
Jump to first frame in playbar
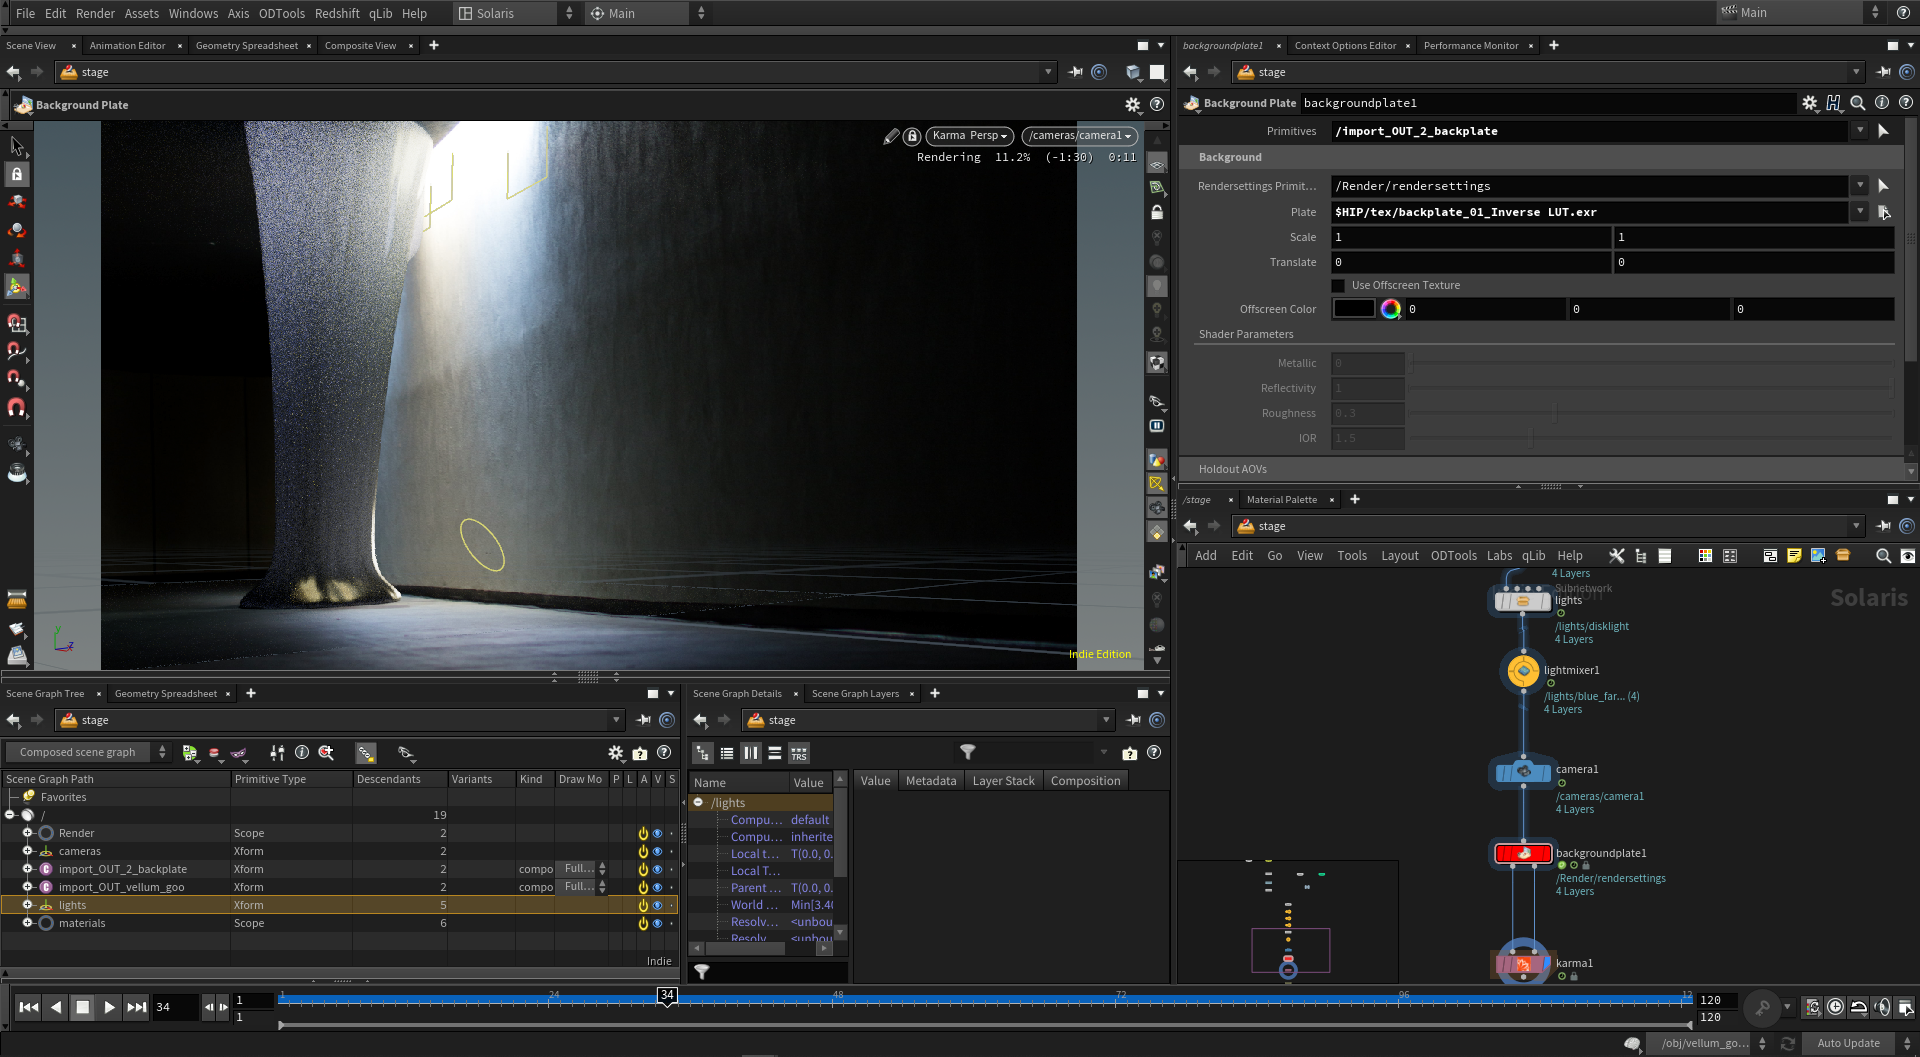[29, 1007]
